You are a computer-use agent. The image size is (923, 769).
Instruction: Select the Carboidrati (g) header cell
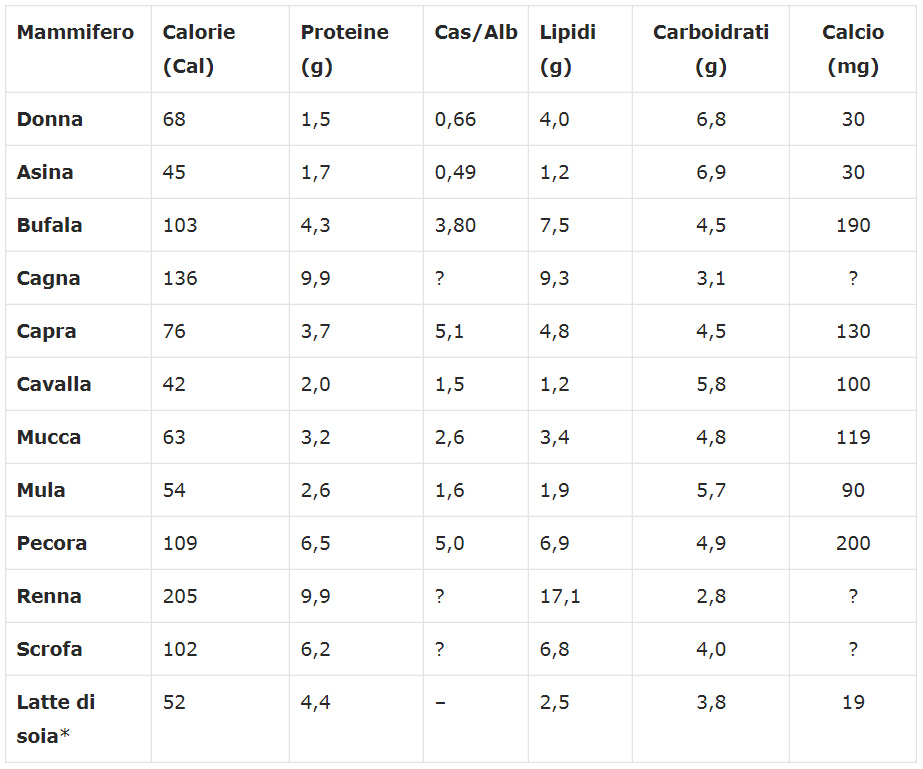coord(711,49)
